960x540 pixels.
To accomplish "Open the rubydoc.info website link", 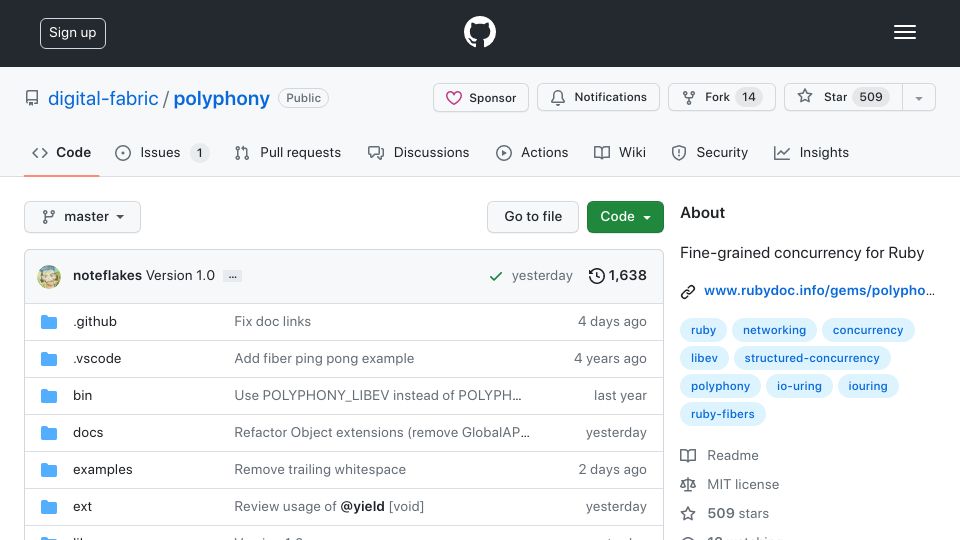I will [x=819, y=290].
